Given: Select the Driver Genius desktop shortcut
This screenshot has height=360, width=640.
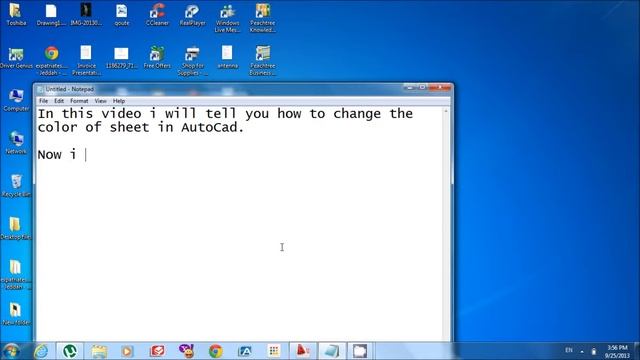Looking at the screenshot, I should pos(16,58).
